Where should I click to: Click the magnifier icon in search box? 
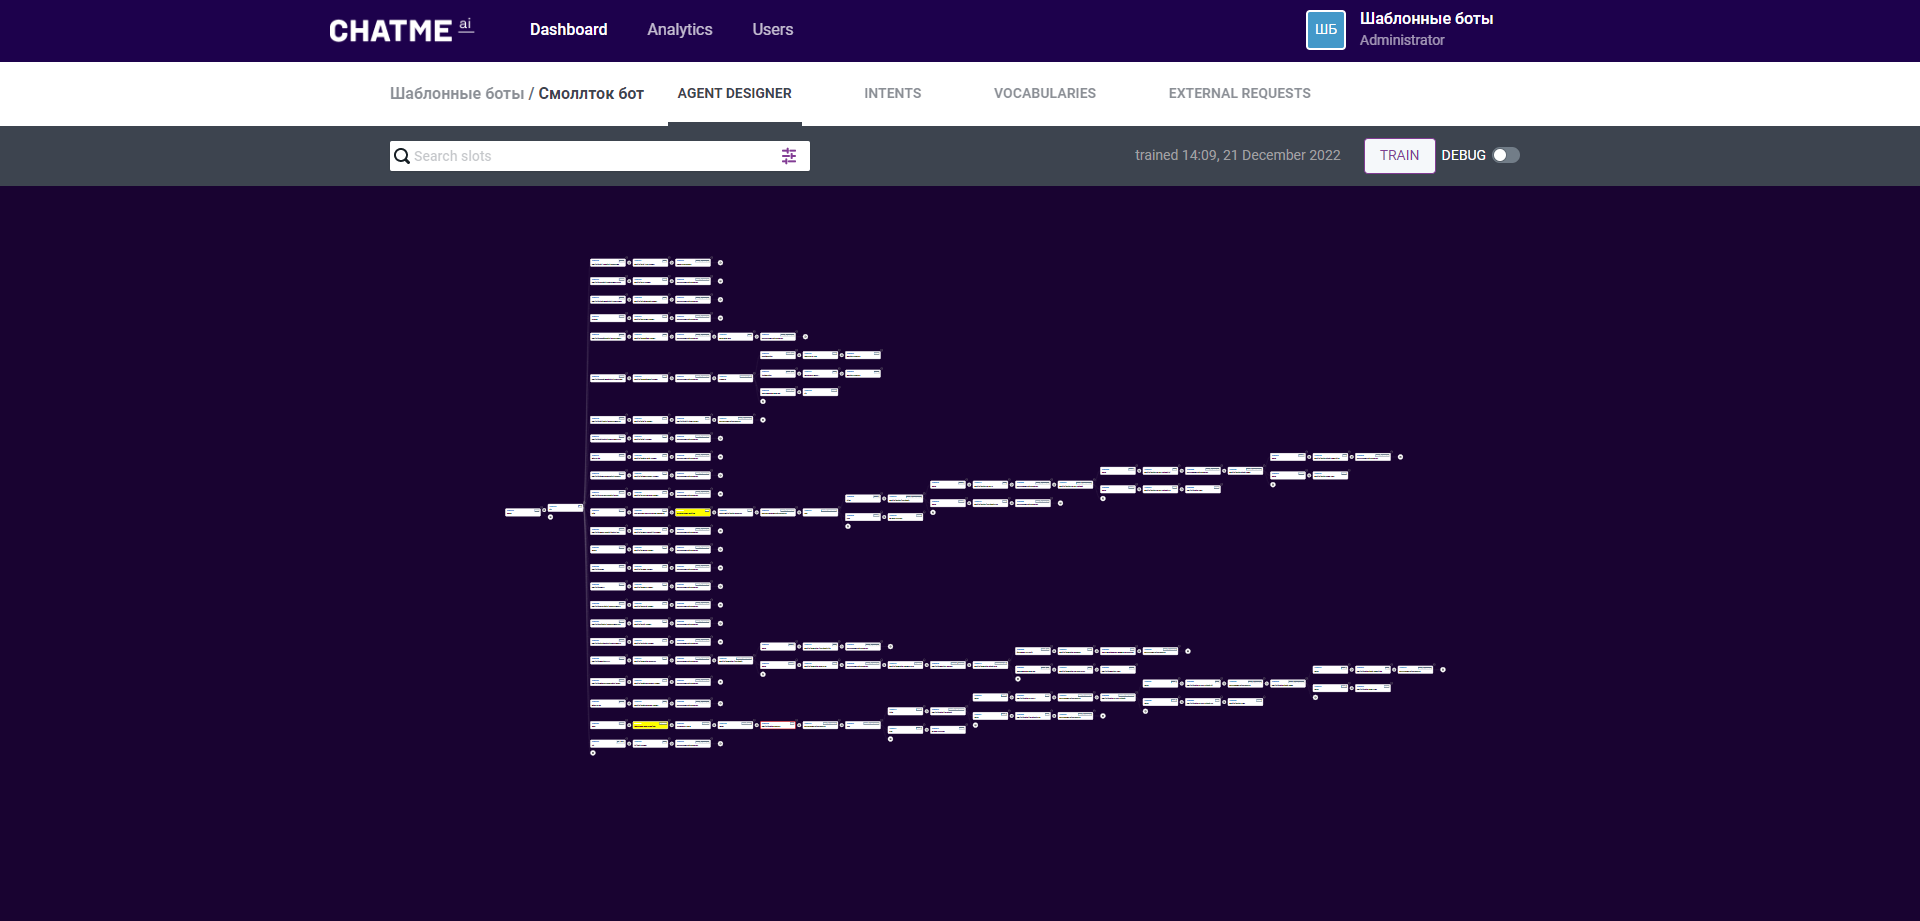click(x=402, y=156)
